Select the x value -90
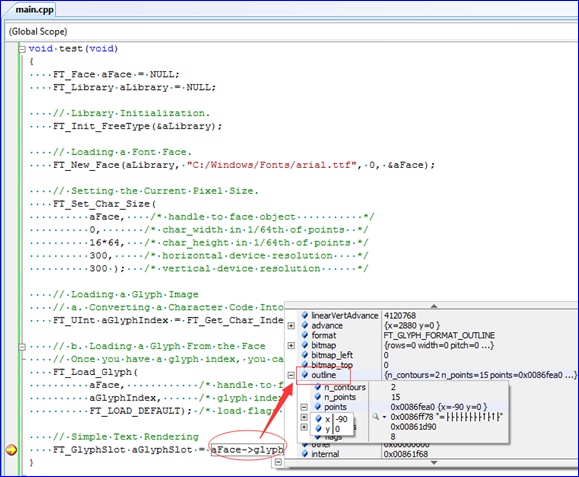579x477 pixels. (342, 419)
